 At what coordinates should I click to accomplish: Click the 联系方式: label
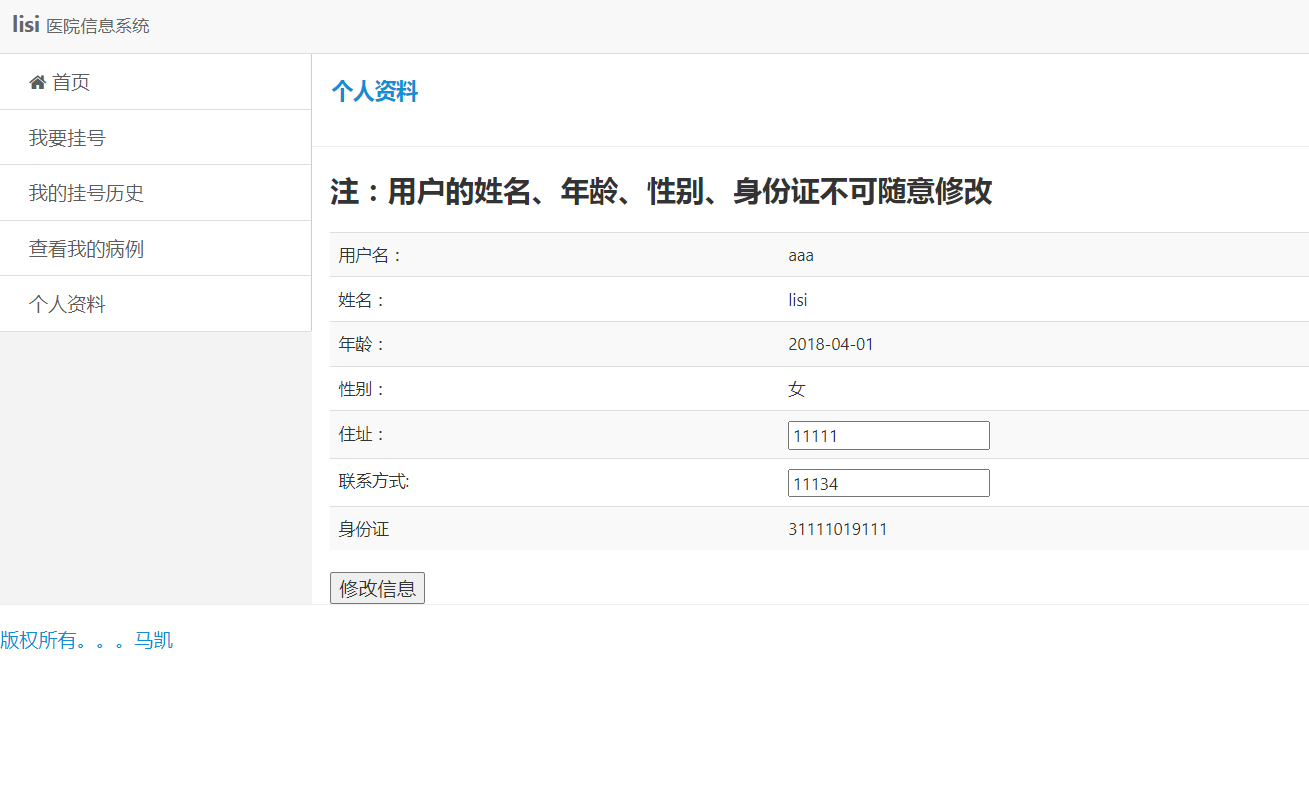[x=375, y=481]
